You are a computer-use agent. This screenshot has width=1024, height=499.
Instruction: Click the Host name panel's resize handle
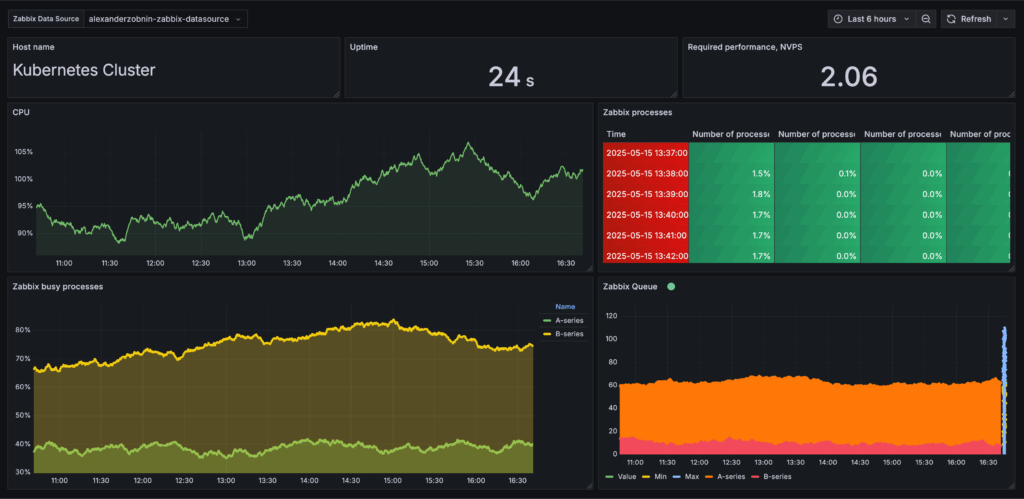[335, 93]
